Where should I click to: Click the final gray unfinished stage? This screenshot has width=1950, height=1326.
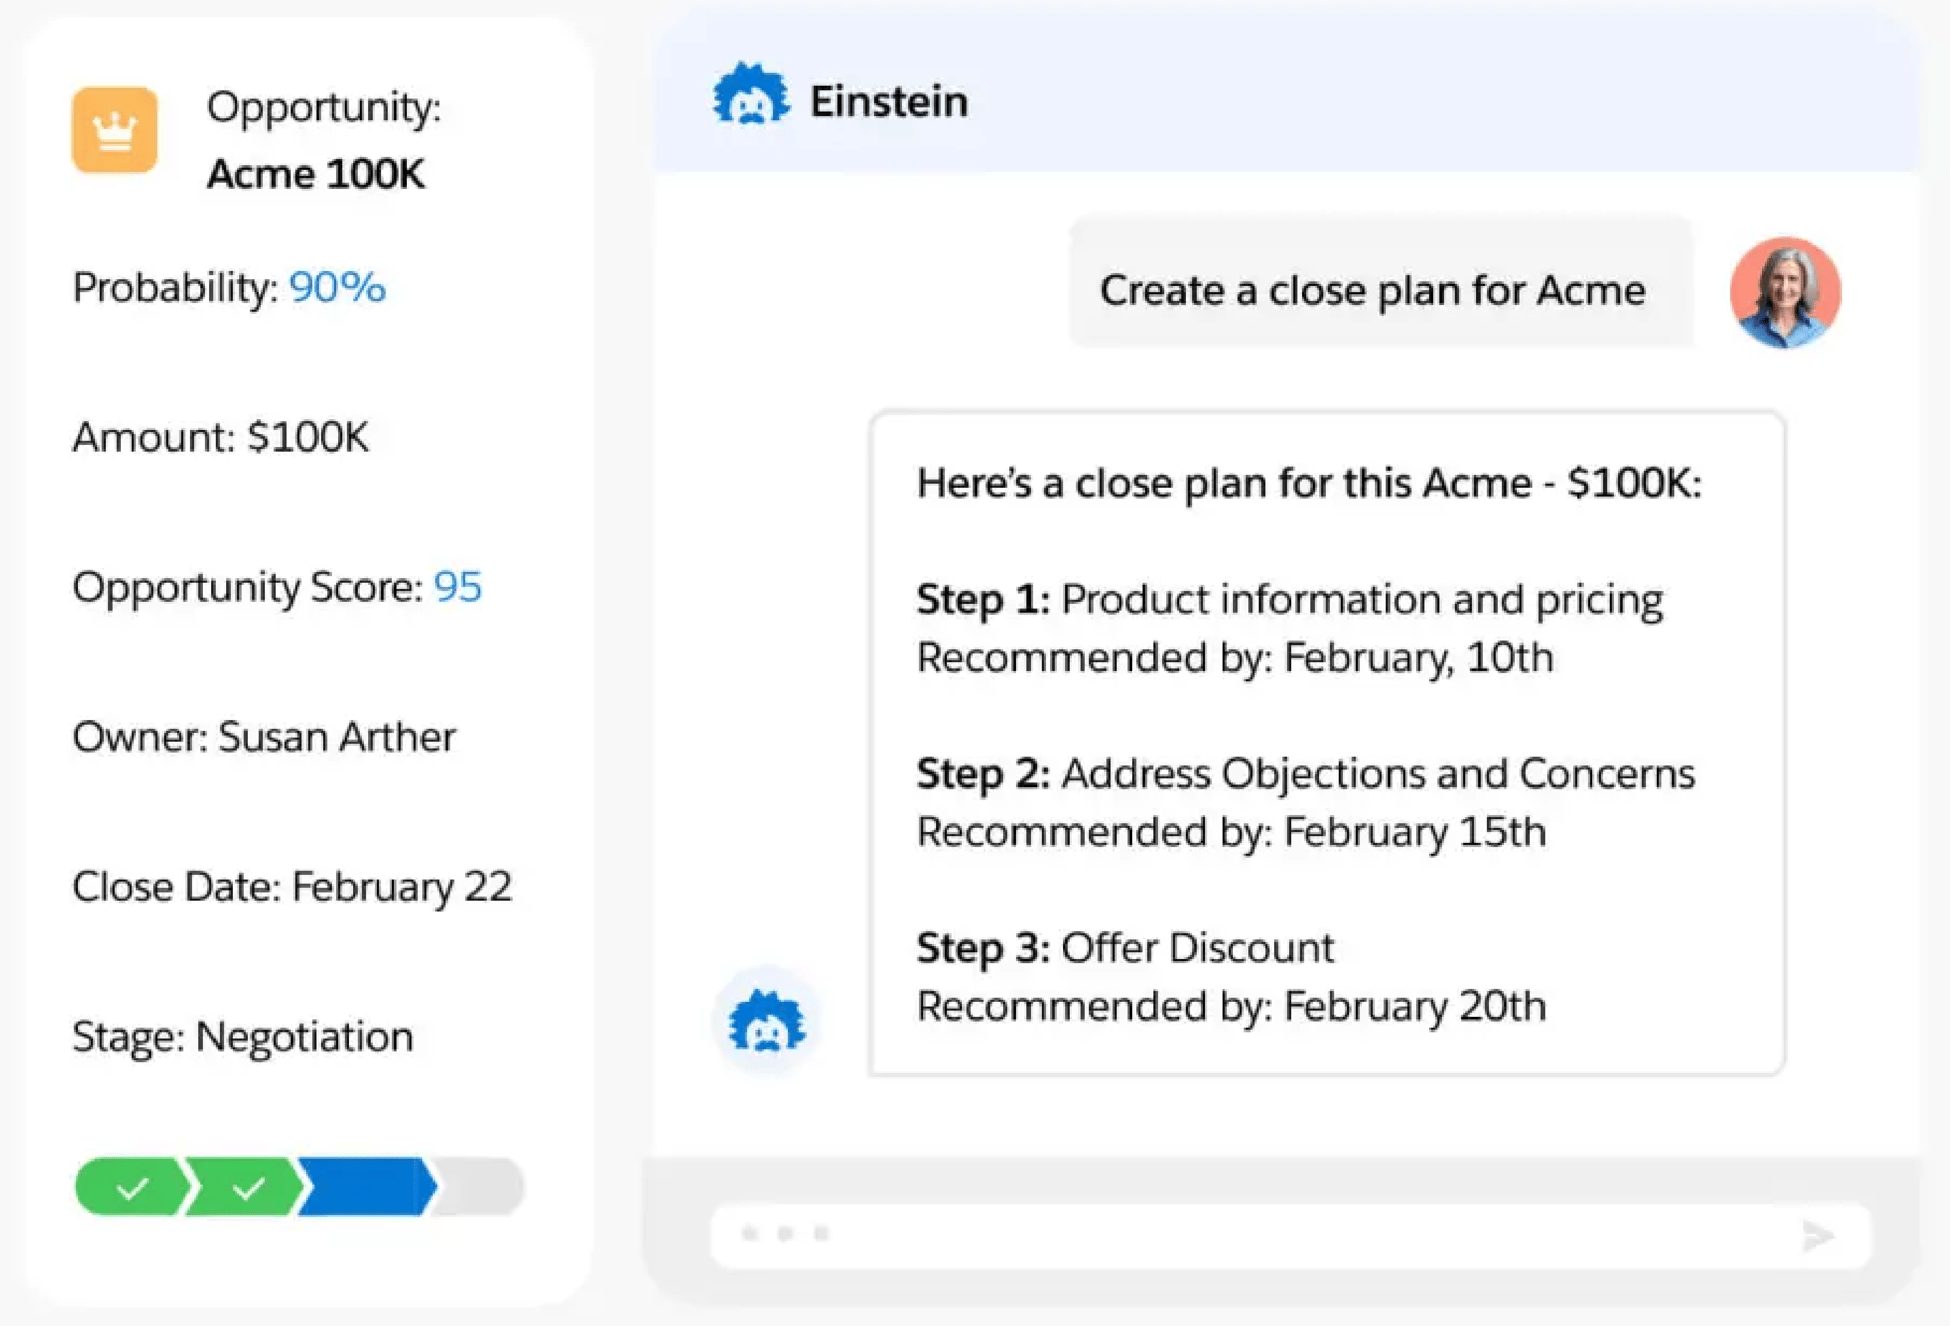coord(482,1187)
